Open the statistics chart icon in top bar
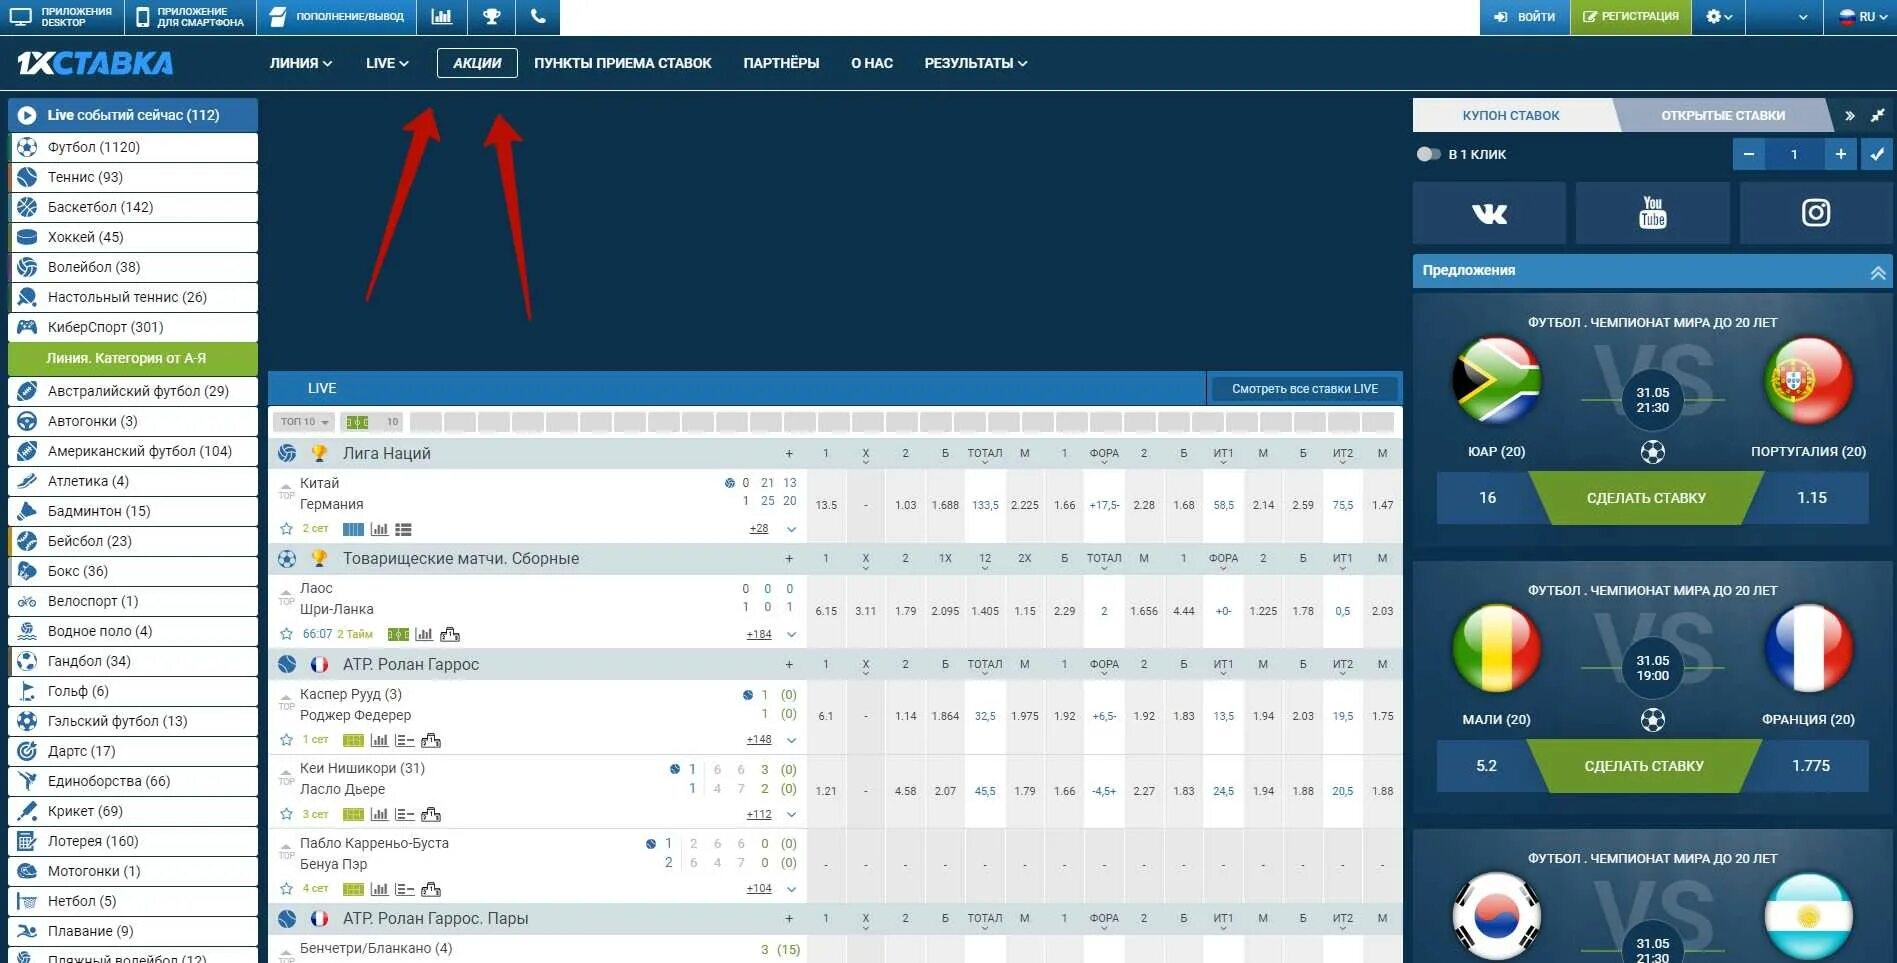This screenshot has height=963, width=1897. 441,17
